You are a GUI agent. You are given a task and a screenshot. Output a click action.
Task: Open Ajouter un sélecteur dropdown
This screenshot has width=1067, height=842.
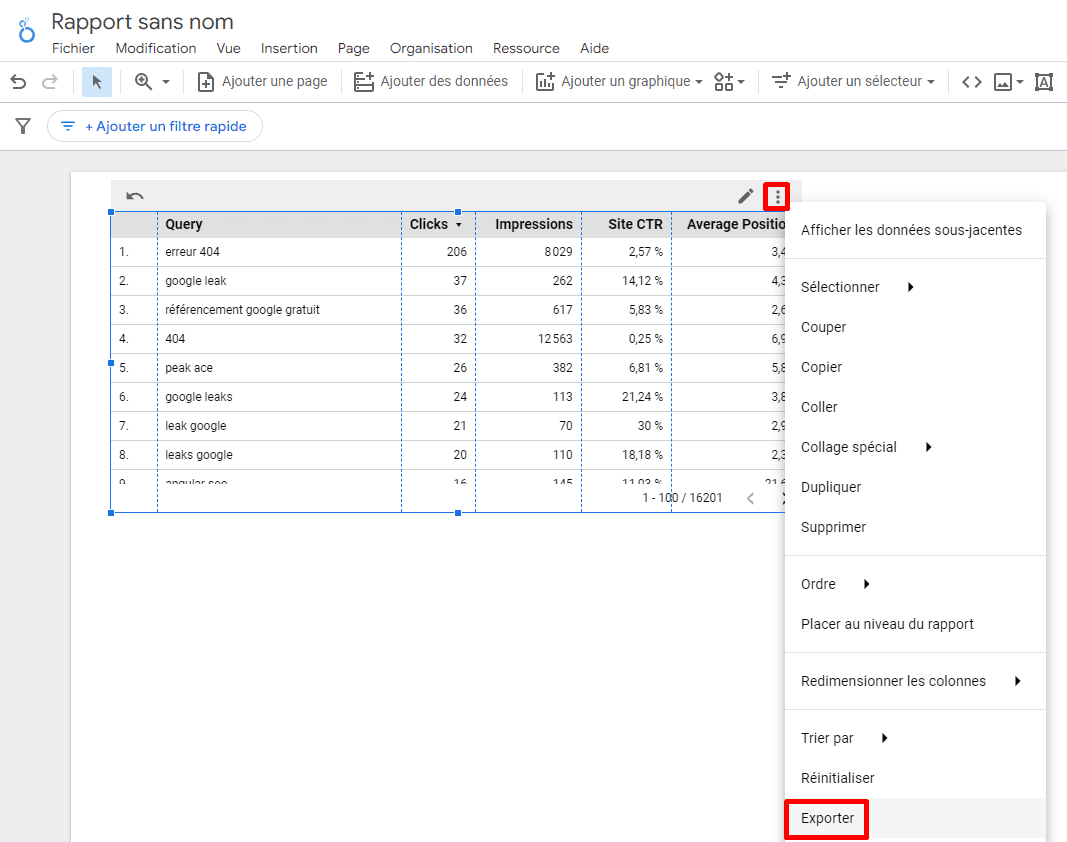pyautogui.click(x=853, y=82)
